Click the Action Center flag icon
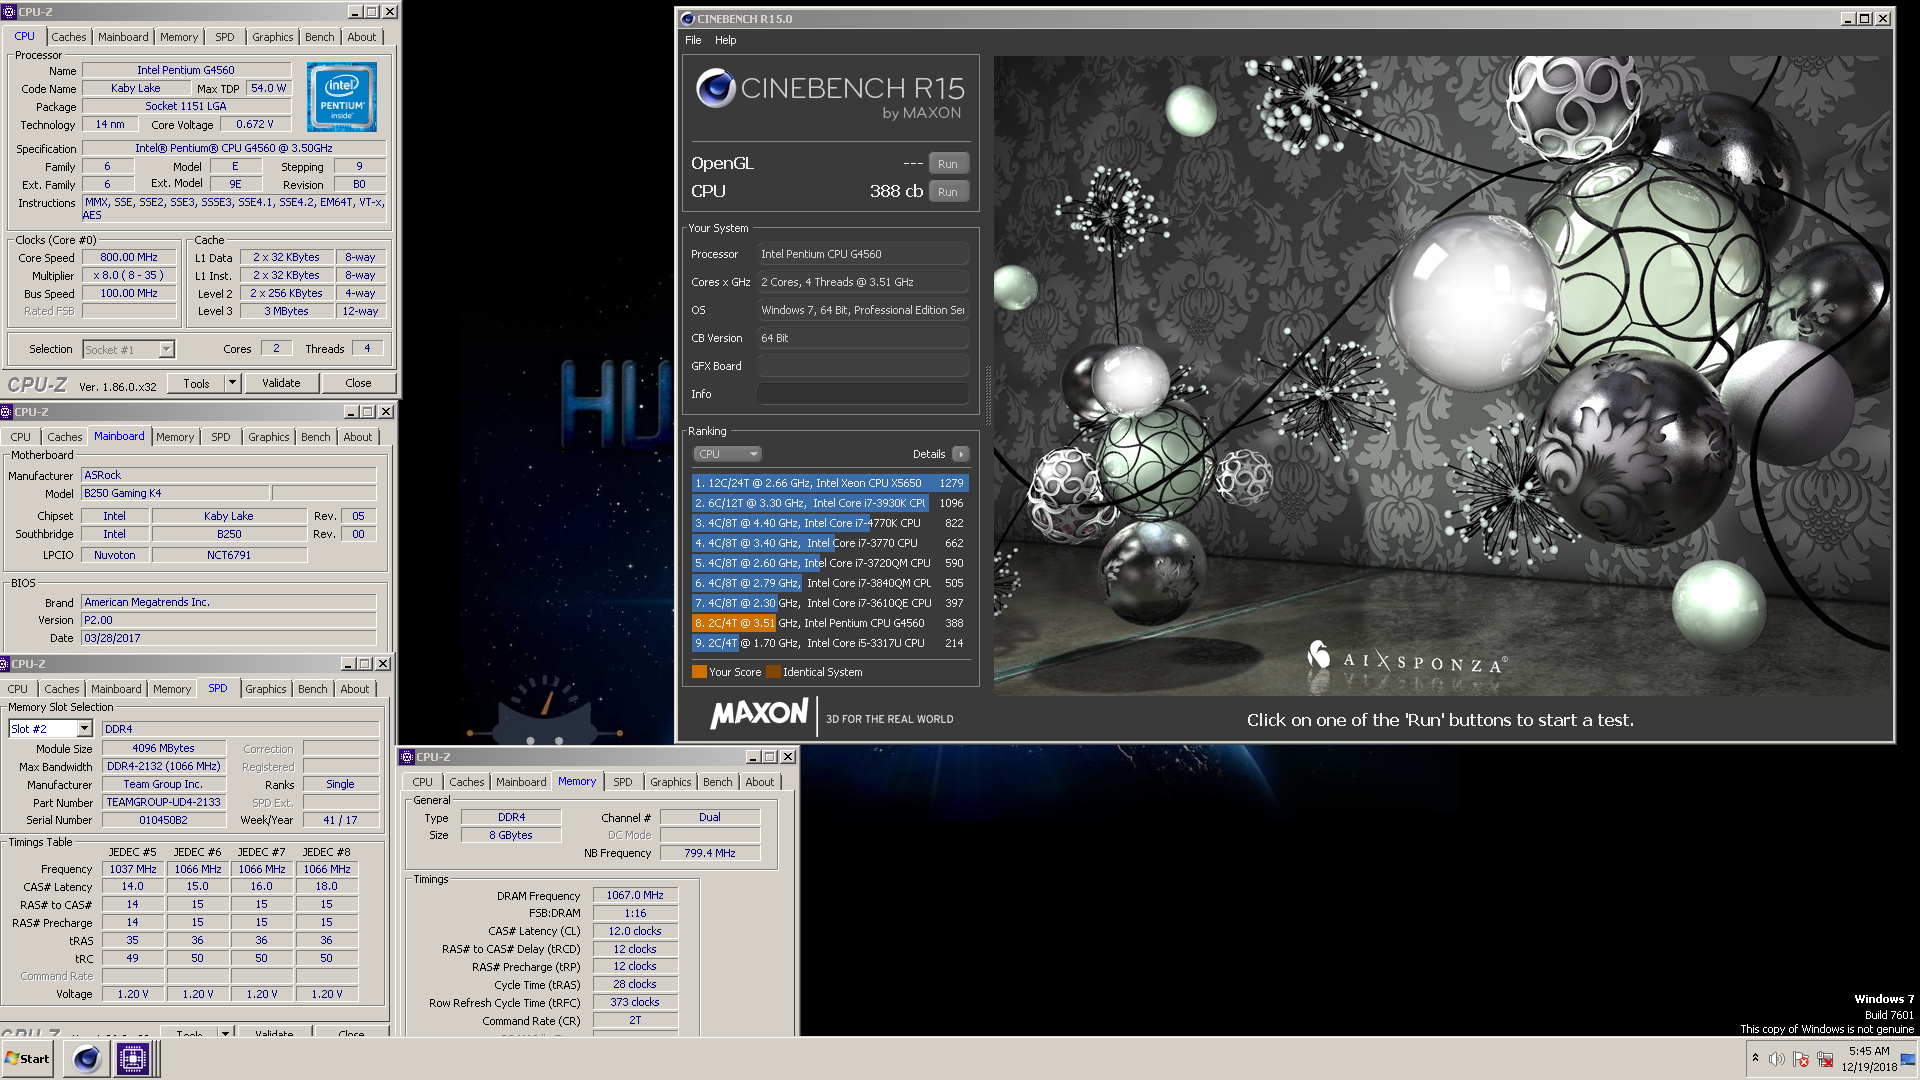 point(1801,1059)
